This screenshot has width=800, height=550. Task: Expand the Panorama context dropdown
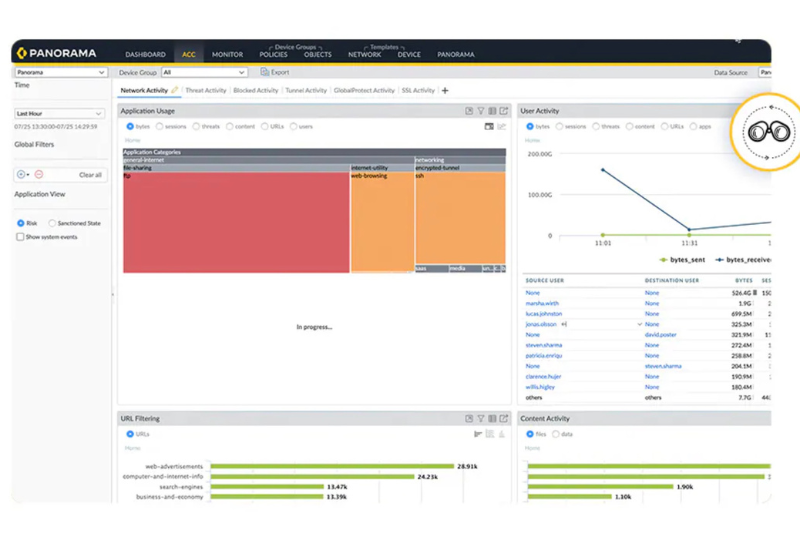(60, 72)
